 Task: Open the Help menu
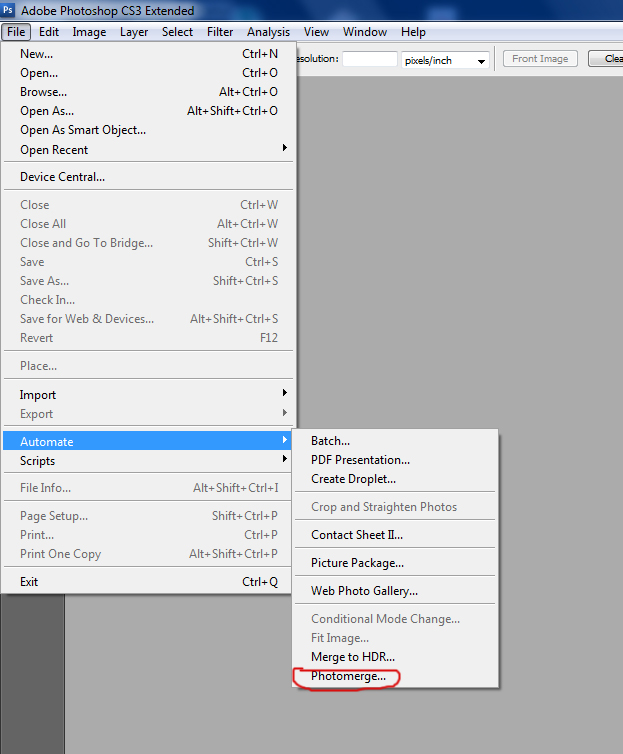(413, 32)
